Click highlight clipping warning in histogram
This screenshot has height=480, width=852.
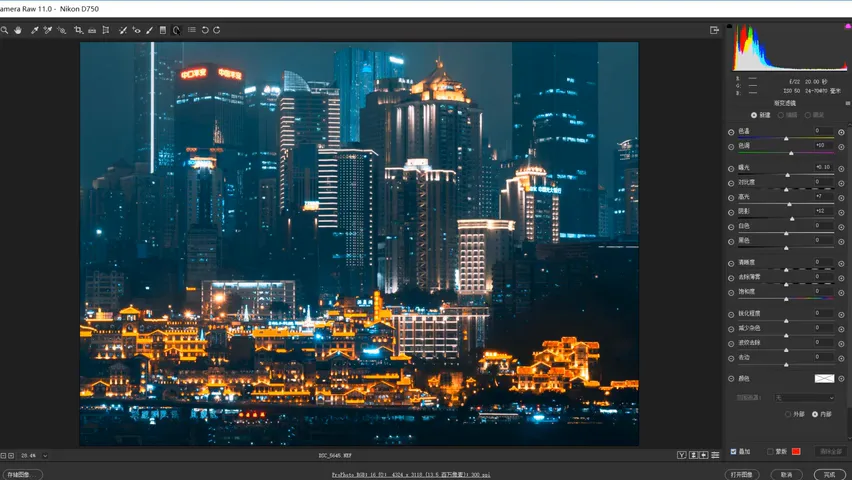pyautogui.click(x=848, y=26)
